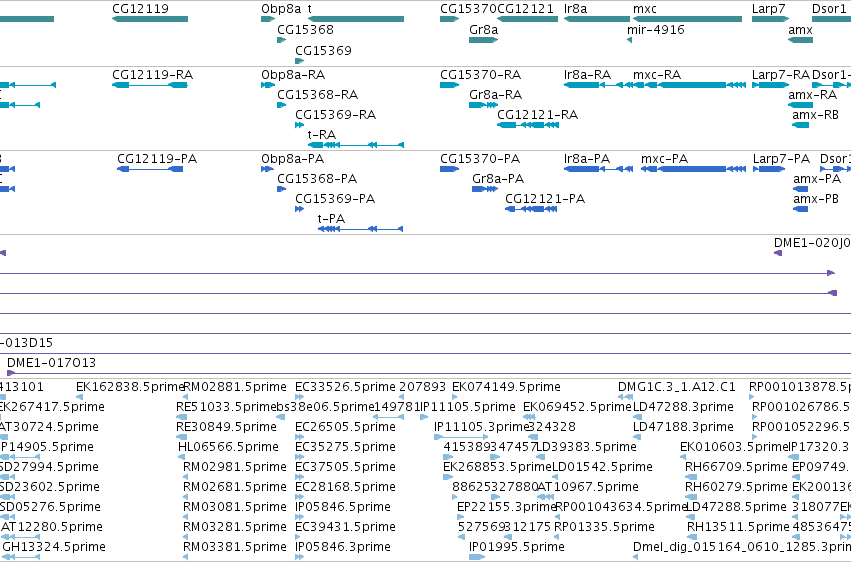This screenshot has width=851, height=562.
Task: Click the RE30849.5prime EST label
Action: click(x=226, y=427)
